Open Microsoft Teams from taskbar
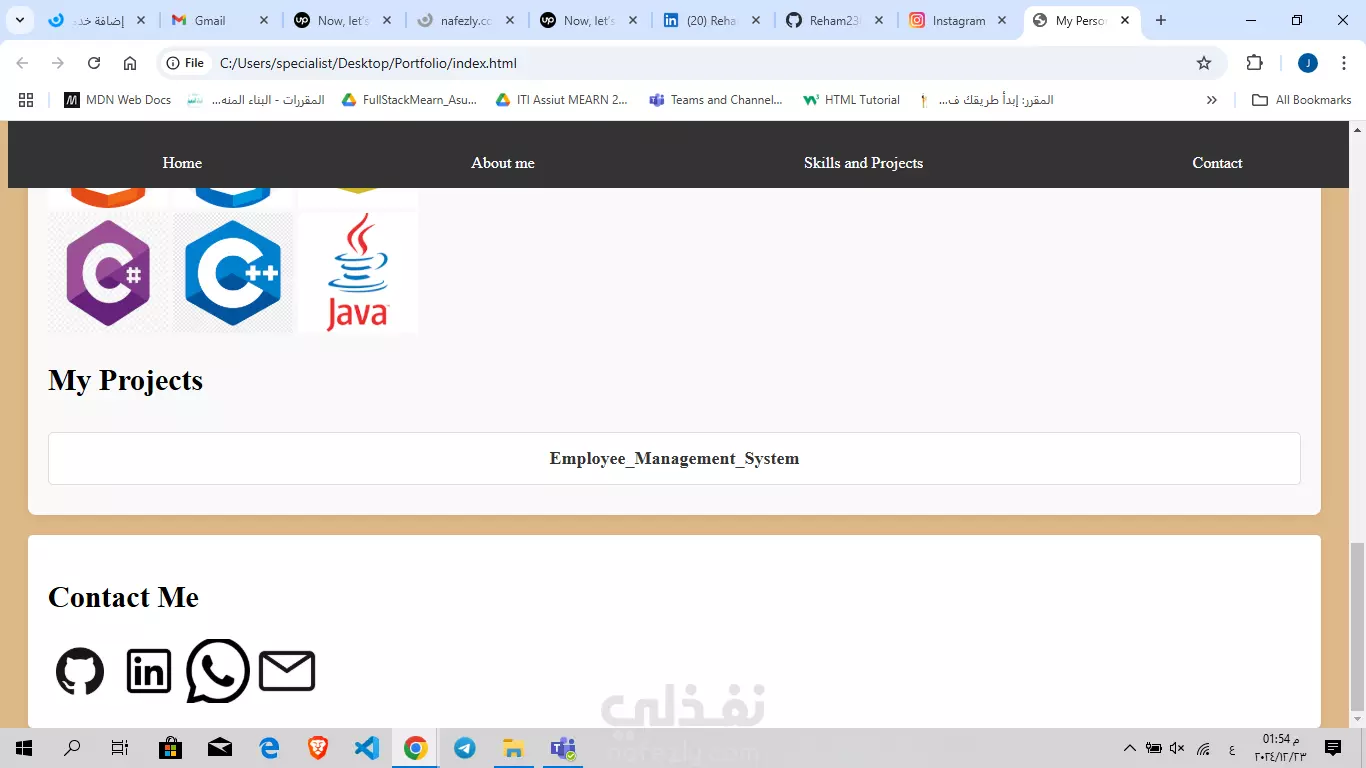 [562, 748]
